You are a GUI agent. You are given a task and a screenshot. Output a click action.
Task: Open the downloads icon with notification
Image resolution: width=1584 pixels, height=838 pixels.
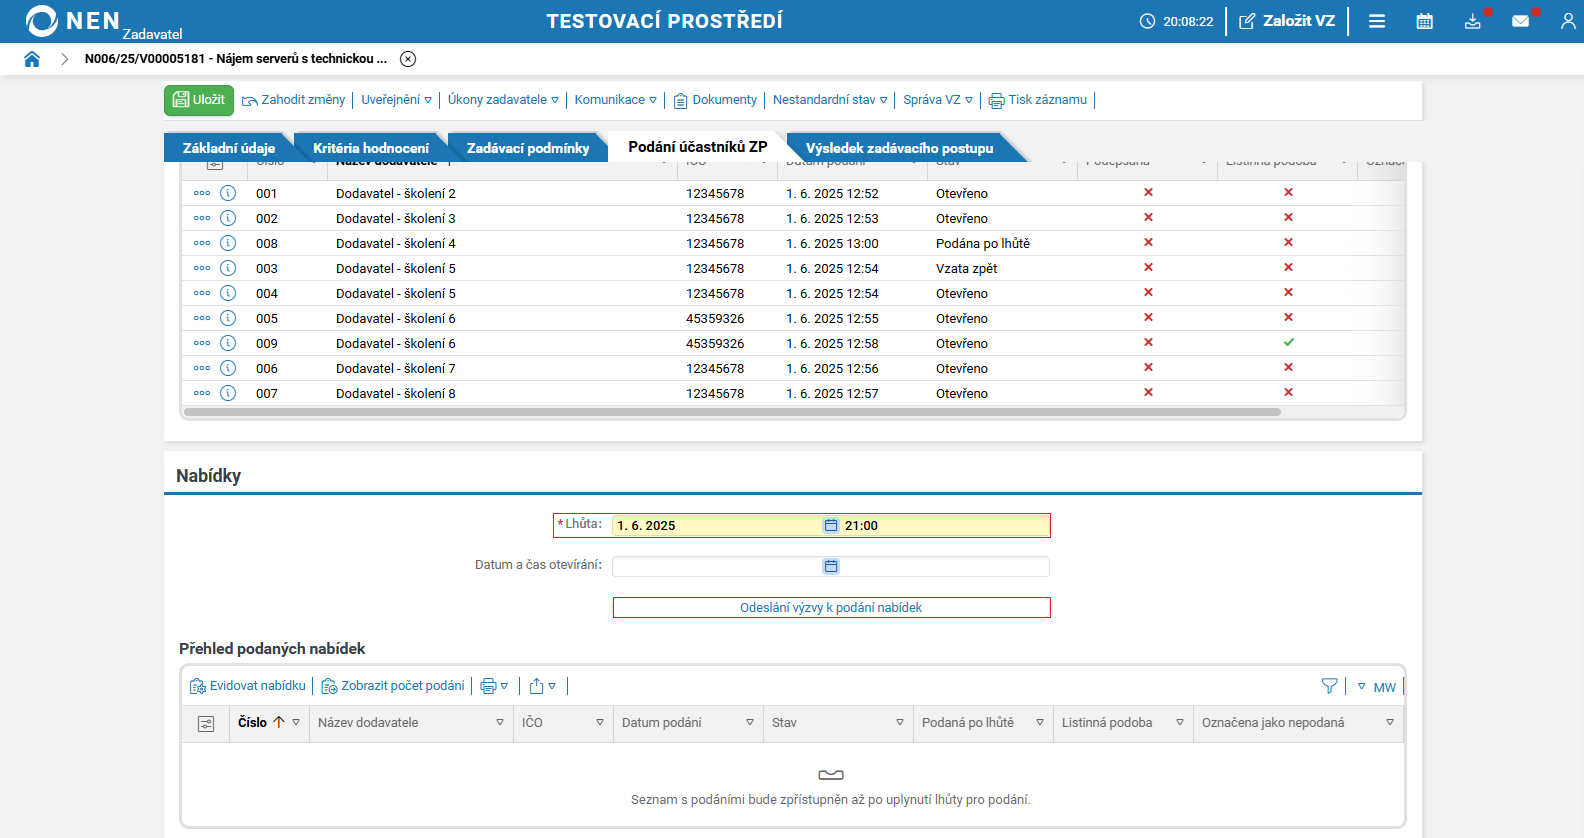(1473, 21)
